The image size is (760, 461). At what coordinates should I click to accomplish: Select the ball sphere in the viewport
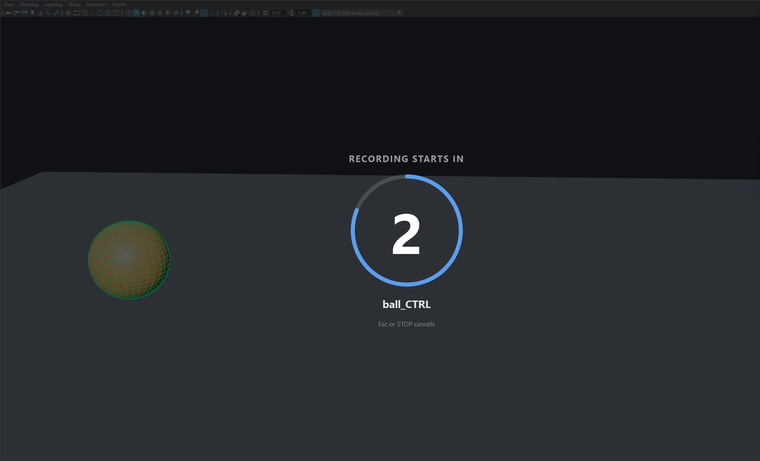(129, 260)
